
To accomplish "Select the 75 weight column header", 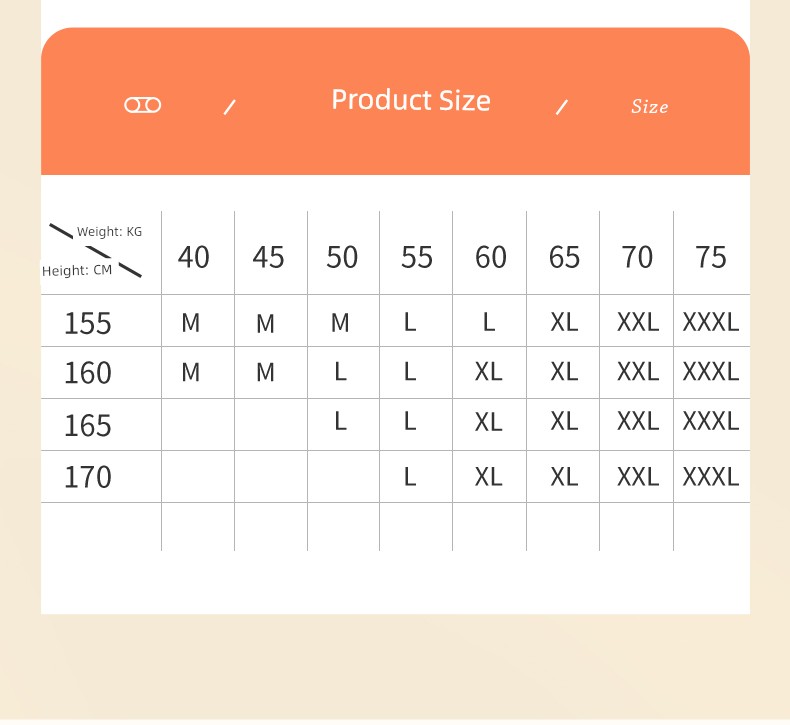I will (x=710, y=257).
